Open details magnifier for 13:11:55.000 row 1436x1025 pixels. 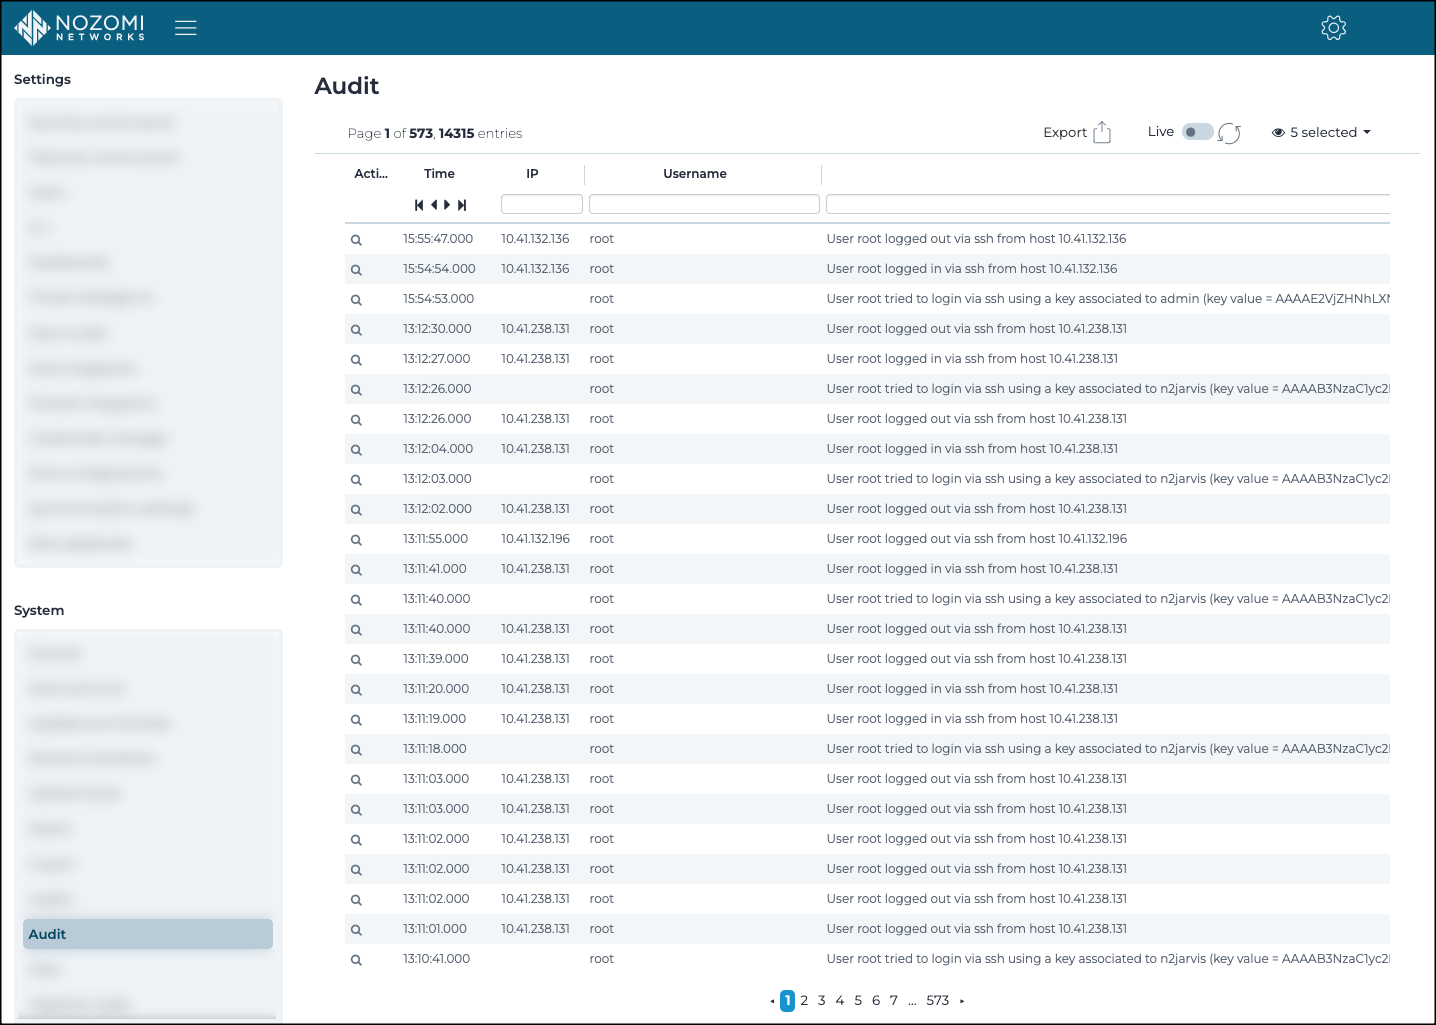pyautogui.click(x=356, y=540)
